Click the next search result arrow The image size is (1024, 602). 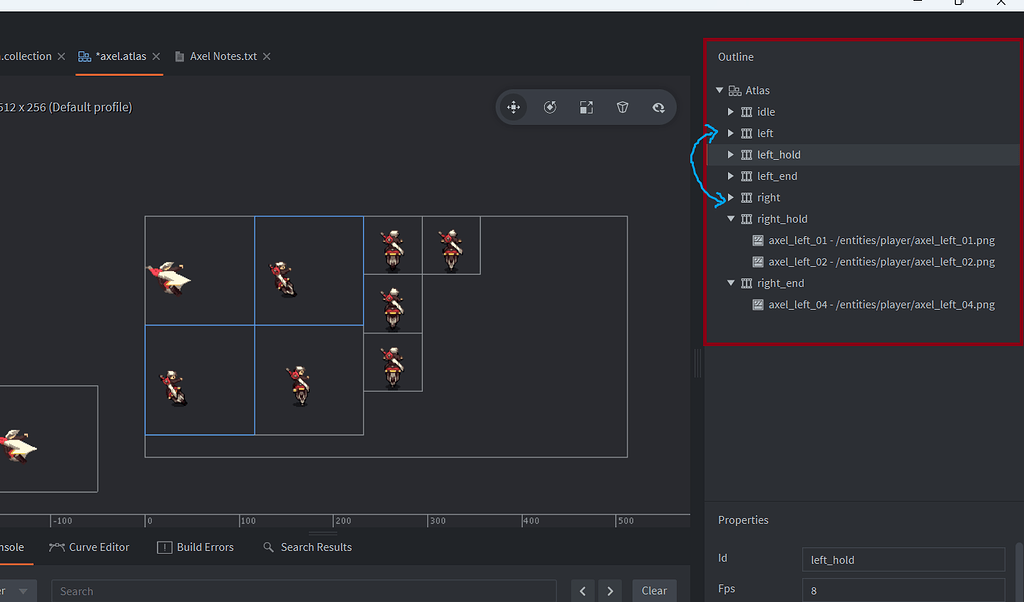pyautogui.click(x=610, y=591)
